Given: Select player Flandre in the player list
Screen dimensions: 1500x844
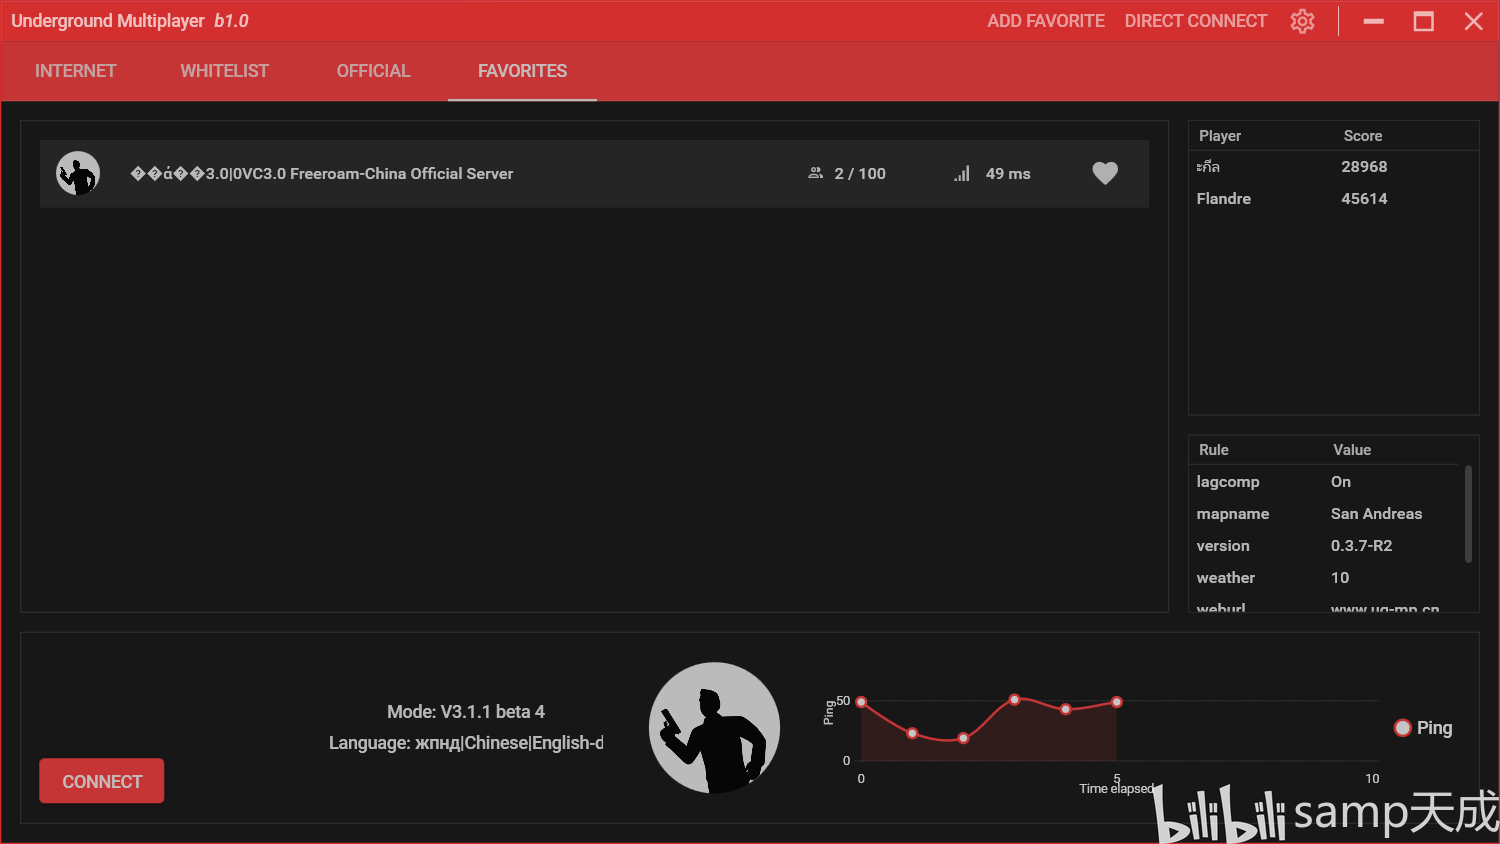Looking at the screenshot, I should tap(1333, 199).
